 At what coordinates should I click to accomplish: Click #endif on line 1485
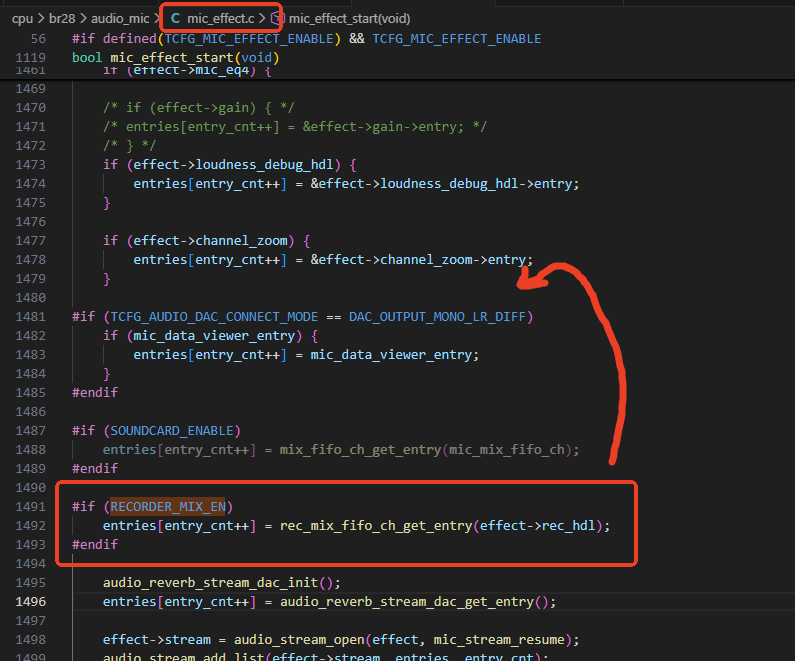click(95, 393)
